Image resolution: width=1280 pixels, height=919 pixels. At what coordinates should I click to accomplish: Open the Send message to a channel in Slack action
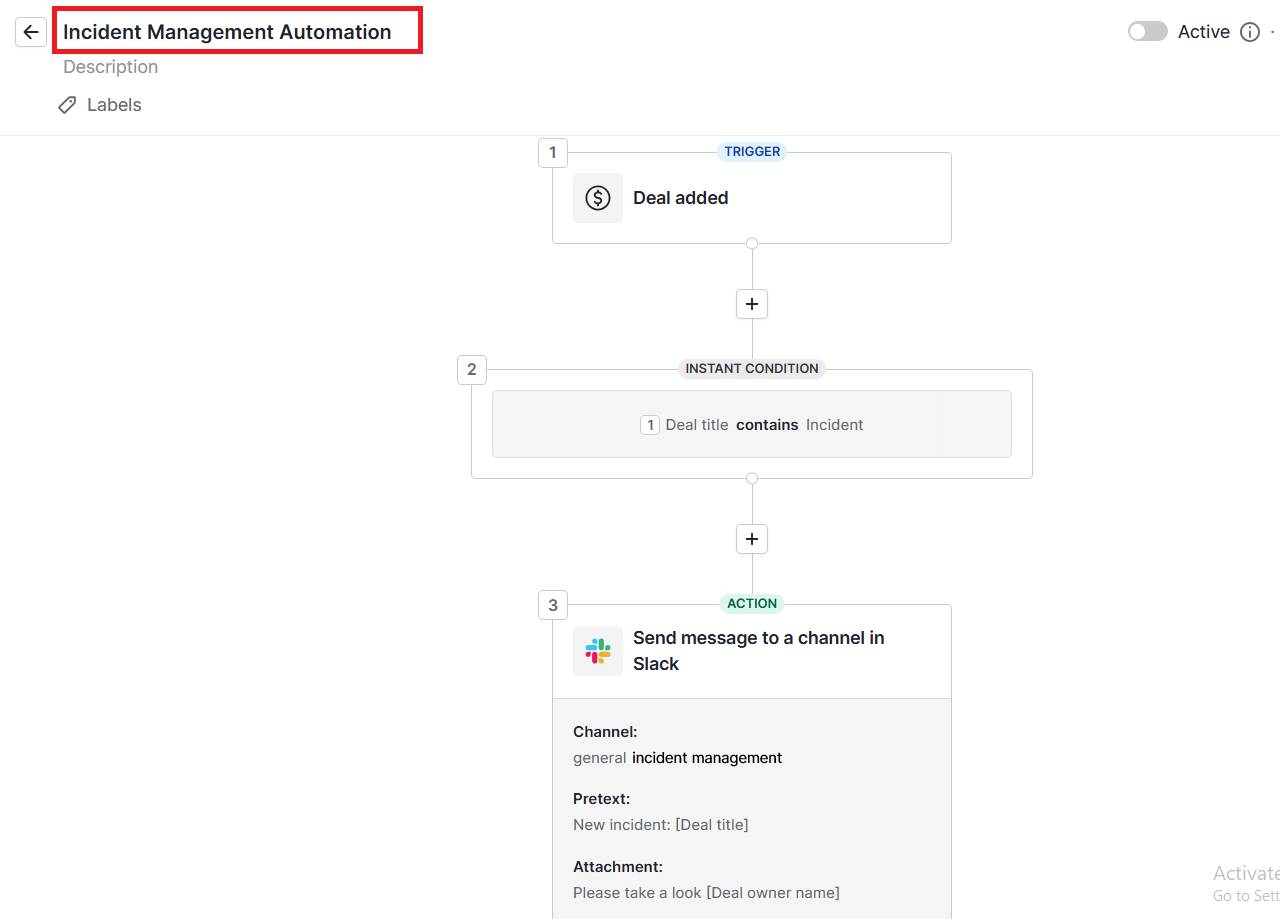[x=758, y=650]
